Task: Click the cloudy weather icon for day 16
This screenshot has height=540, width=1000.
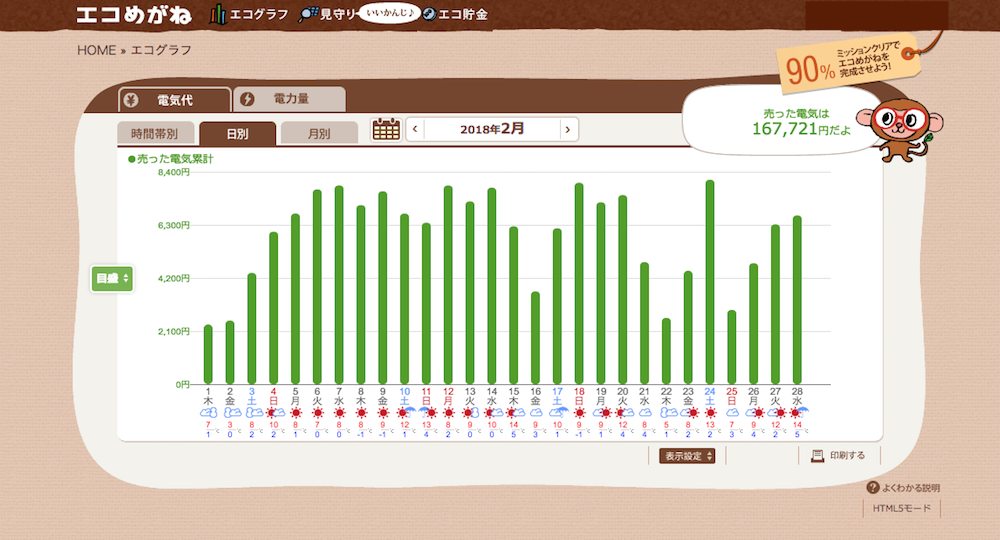Action: point(535,413)
